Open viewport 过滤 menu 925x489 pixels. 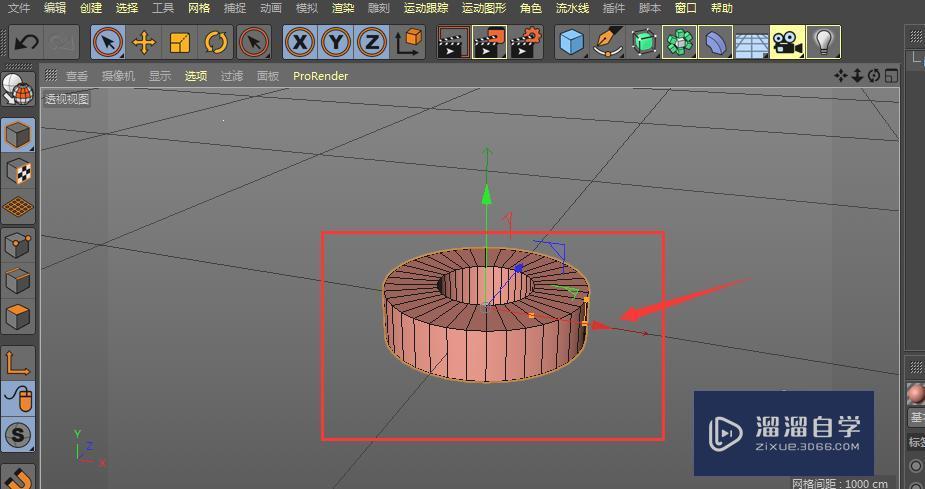click(x=232, y=76)
